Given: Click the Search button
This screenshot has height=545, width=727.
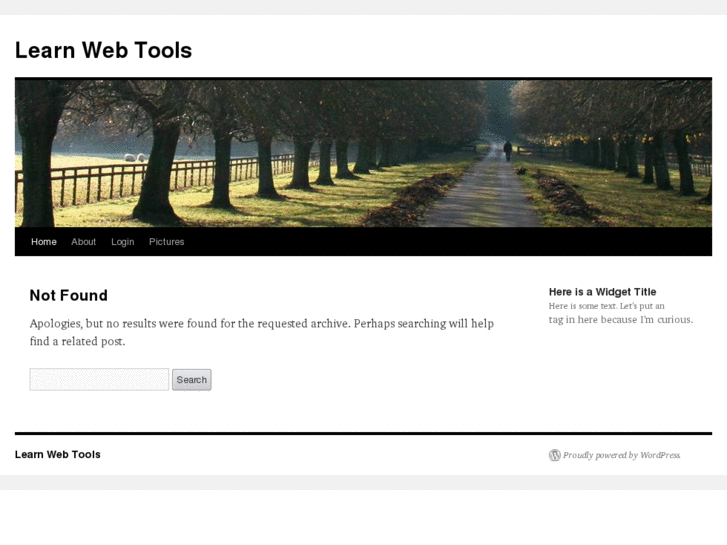Looking at the screenshot, I should [x=191, y=380].
